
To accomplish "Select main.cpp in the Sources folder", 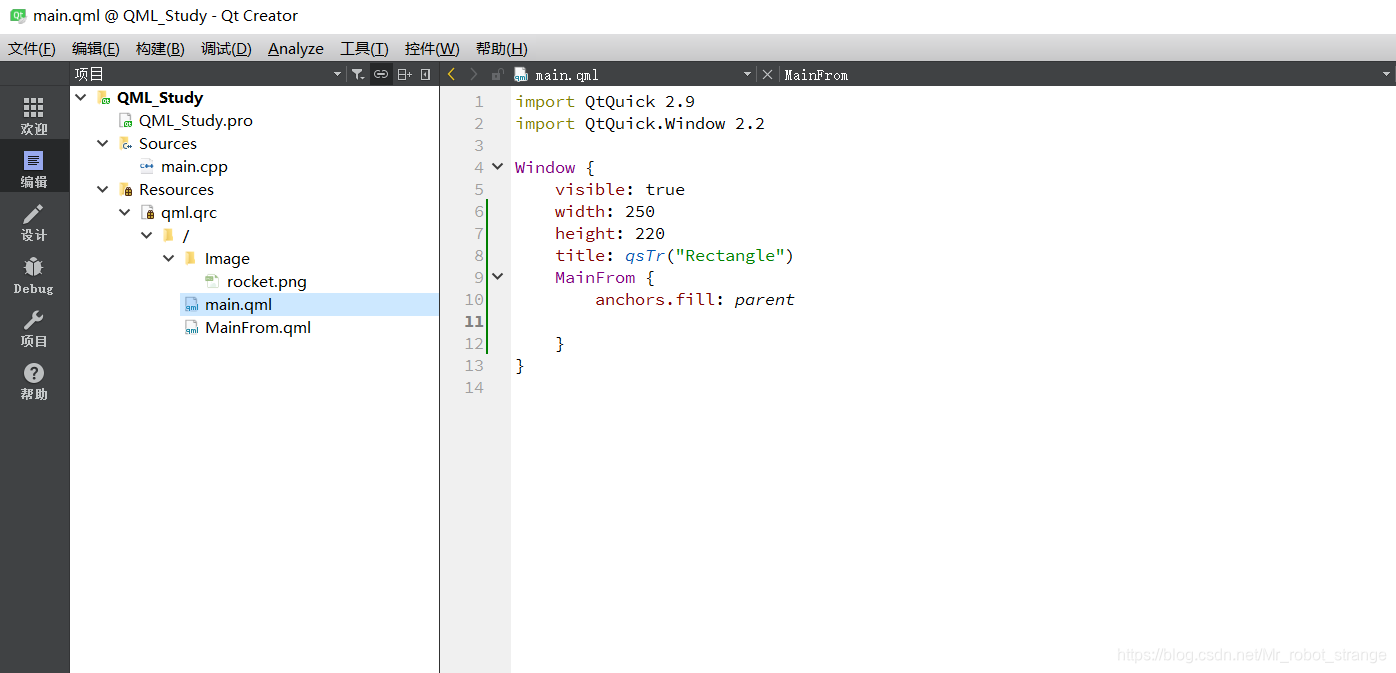I will click(x=194, y=166).
